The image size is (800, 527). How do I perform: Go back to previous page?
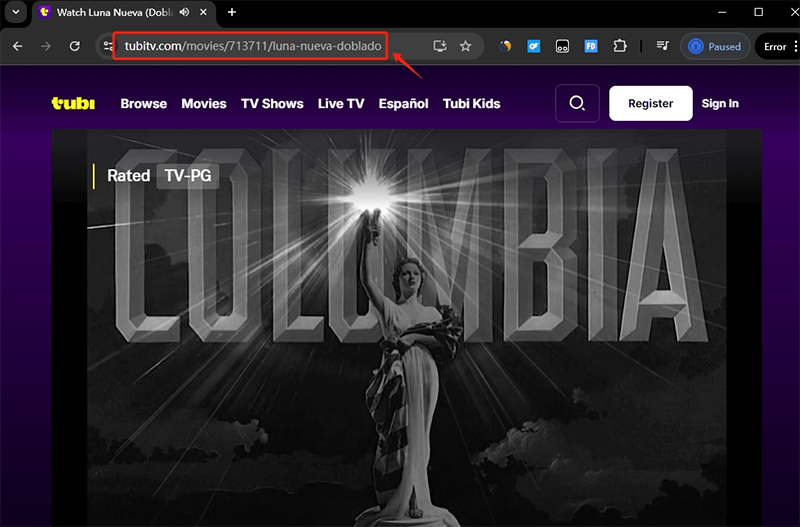(x=17, y=46)
